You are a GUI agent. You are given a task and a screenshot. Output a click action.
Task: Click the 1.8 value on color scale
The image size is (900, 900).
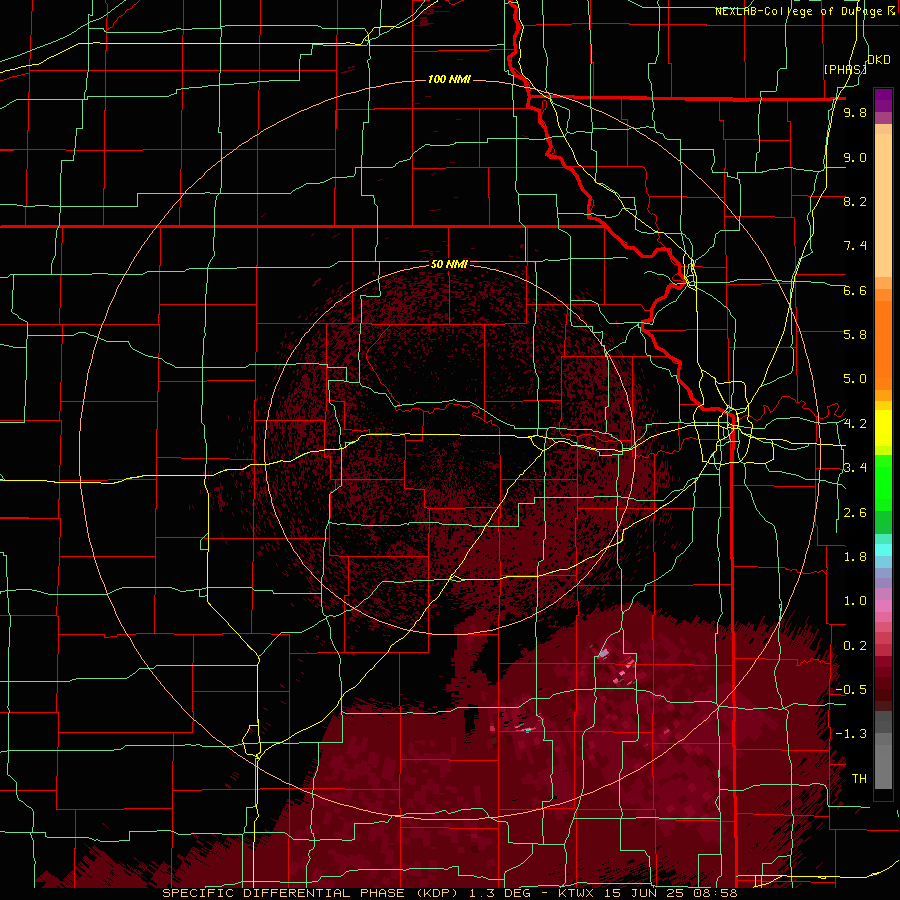click(855, 557)
